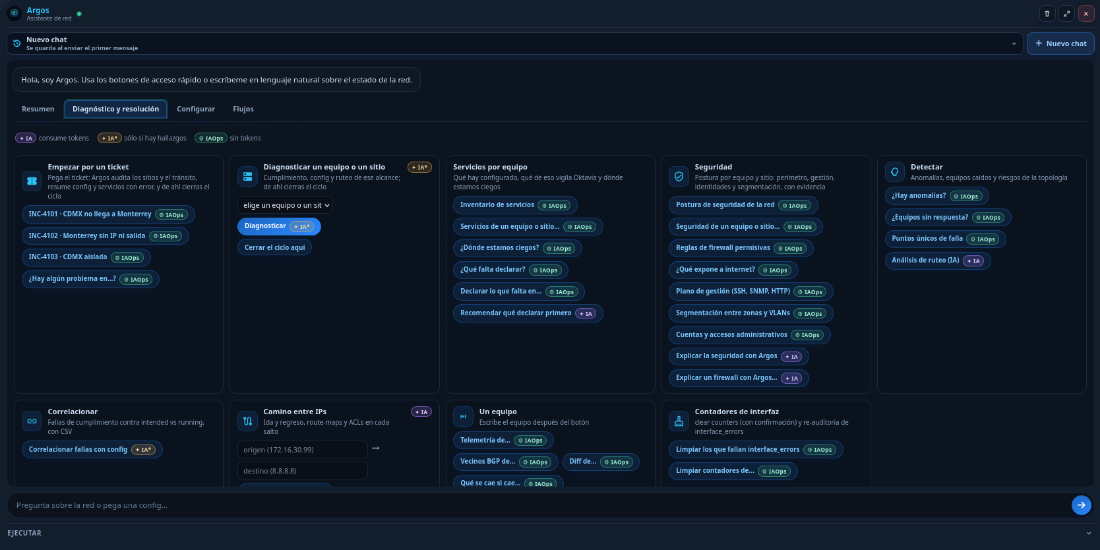This screenshot has height=550, width=1100.
Task: Click the + Nuevo chat button
Action: click(1061, 43)
